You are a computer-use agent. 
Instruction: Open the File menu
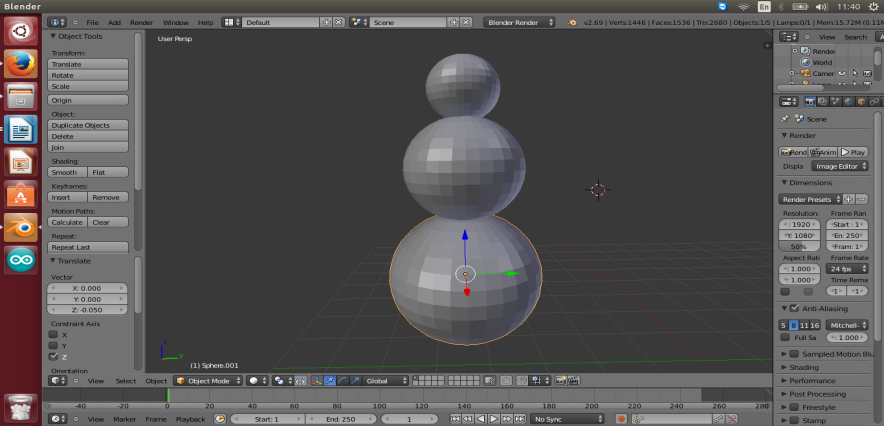92,23
